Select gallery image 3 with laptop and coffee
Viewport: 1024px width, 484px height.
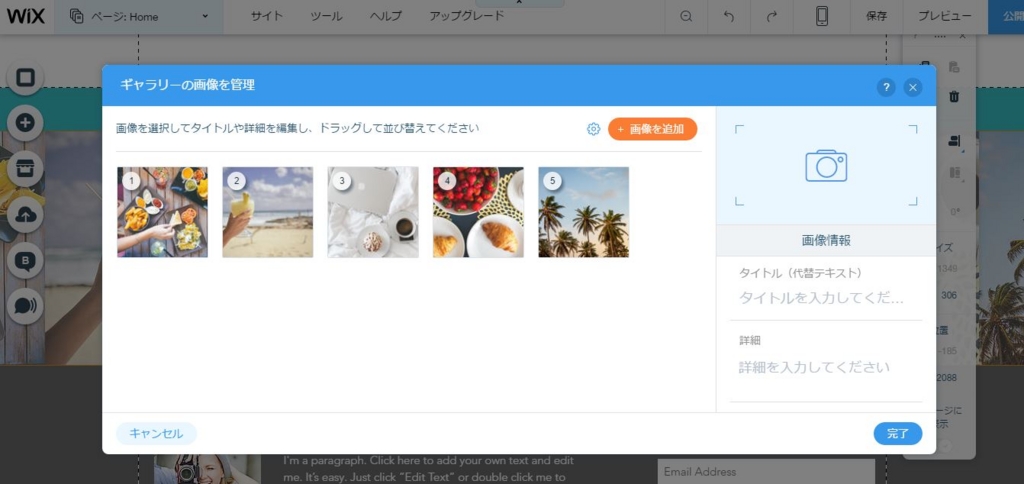coord(373,212)
